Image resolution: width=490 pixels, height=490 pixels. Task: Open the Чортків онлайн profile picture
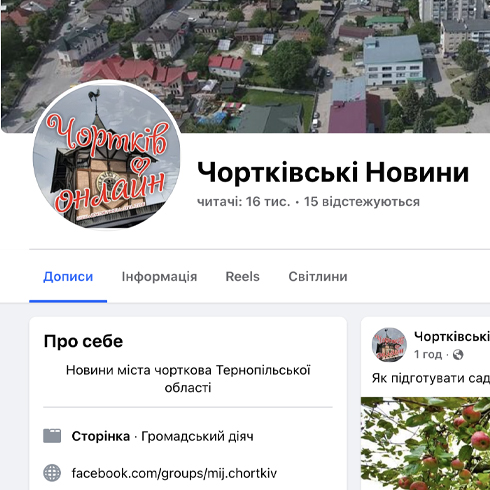107,155
